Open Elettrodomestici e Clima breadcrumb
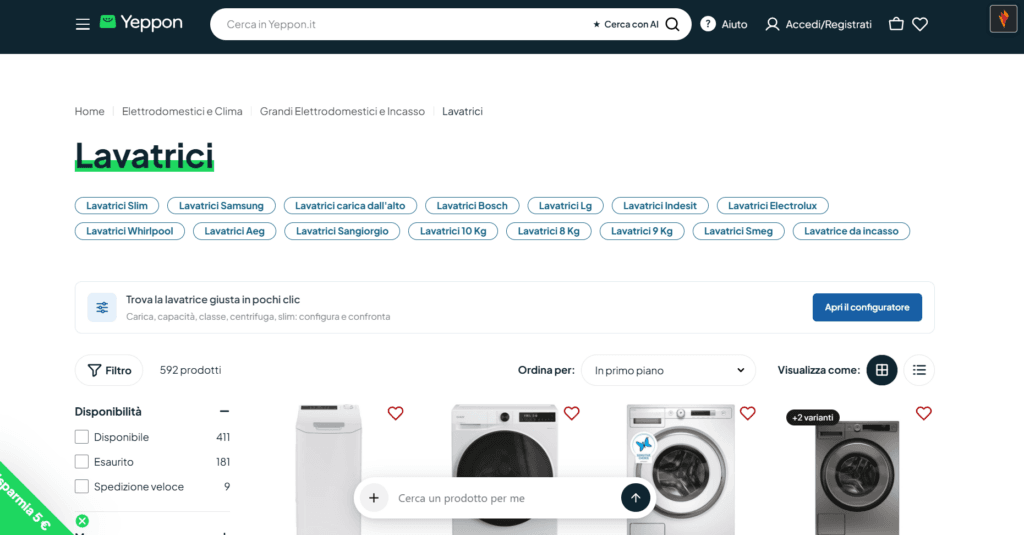The width and height of the screenshot is (1024, 535). click(182, 111)
